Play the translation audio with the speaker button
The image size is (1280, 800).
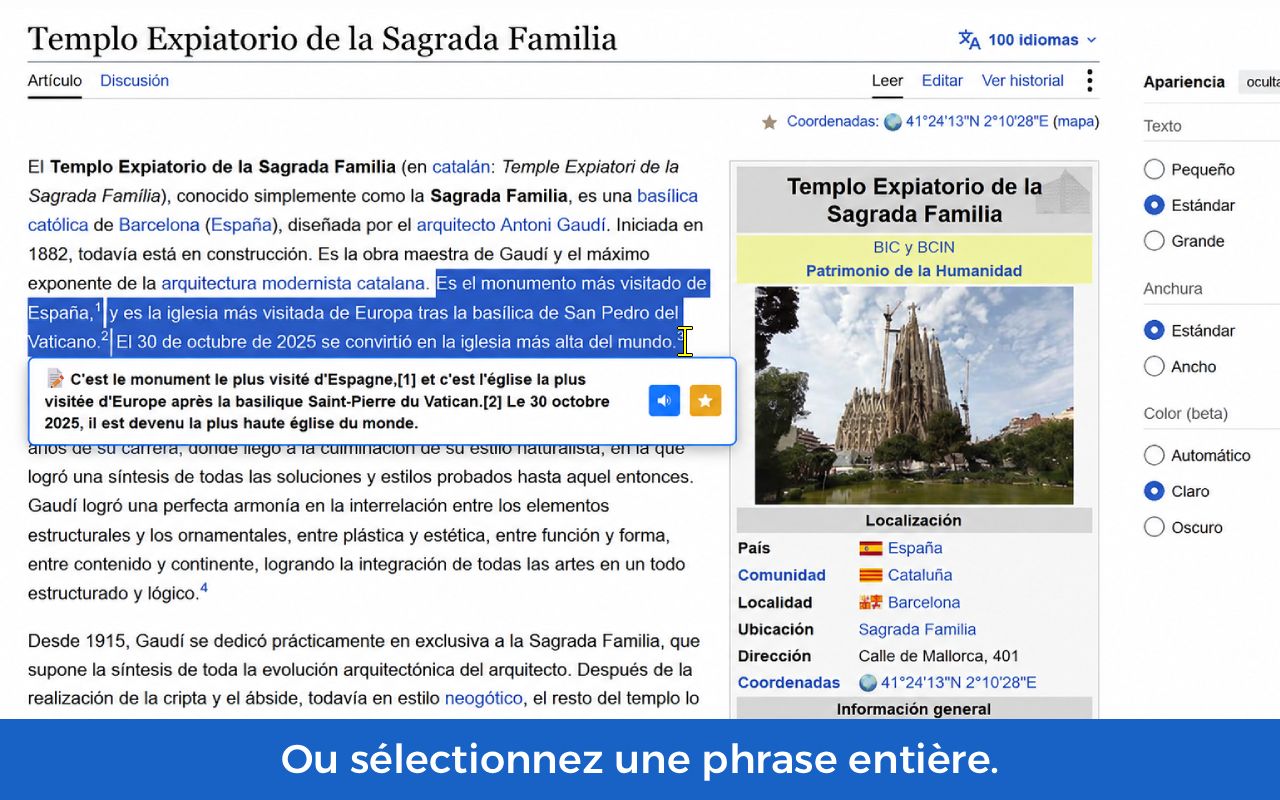(664, 401)
